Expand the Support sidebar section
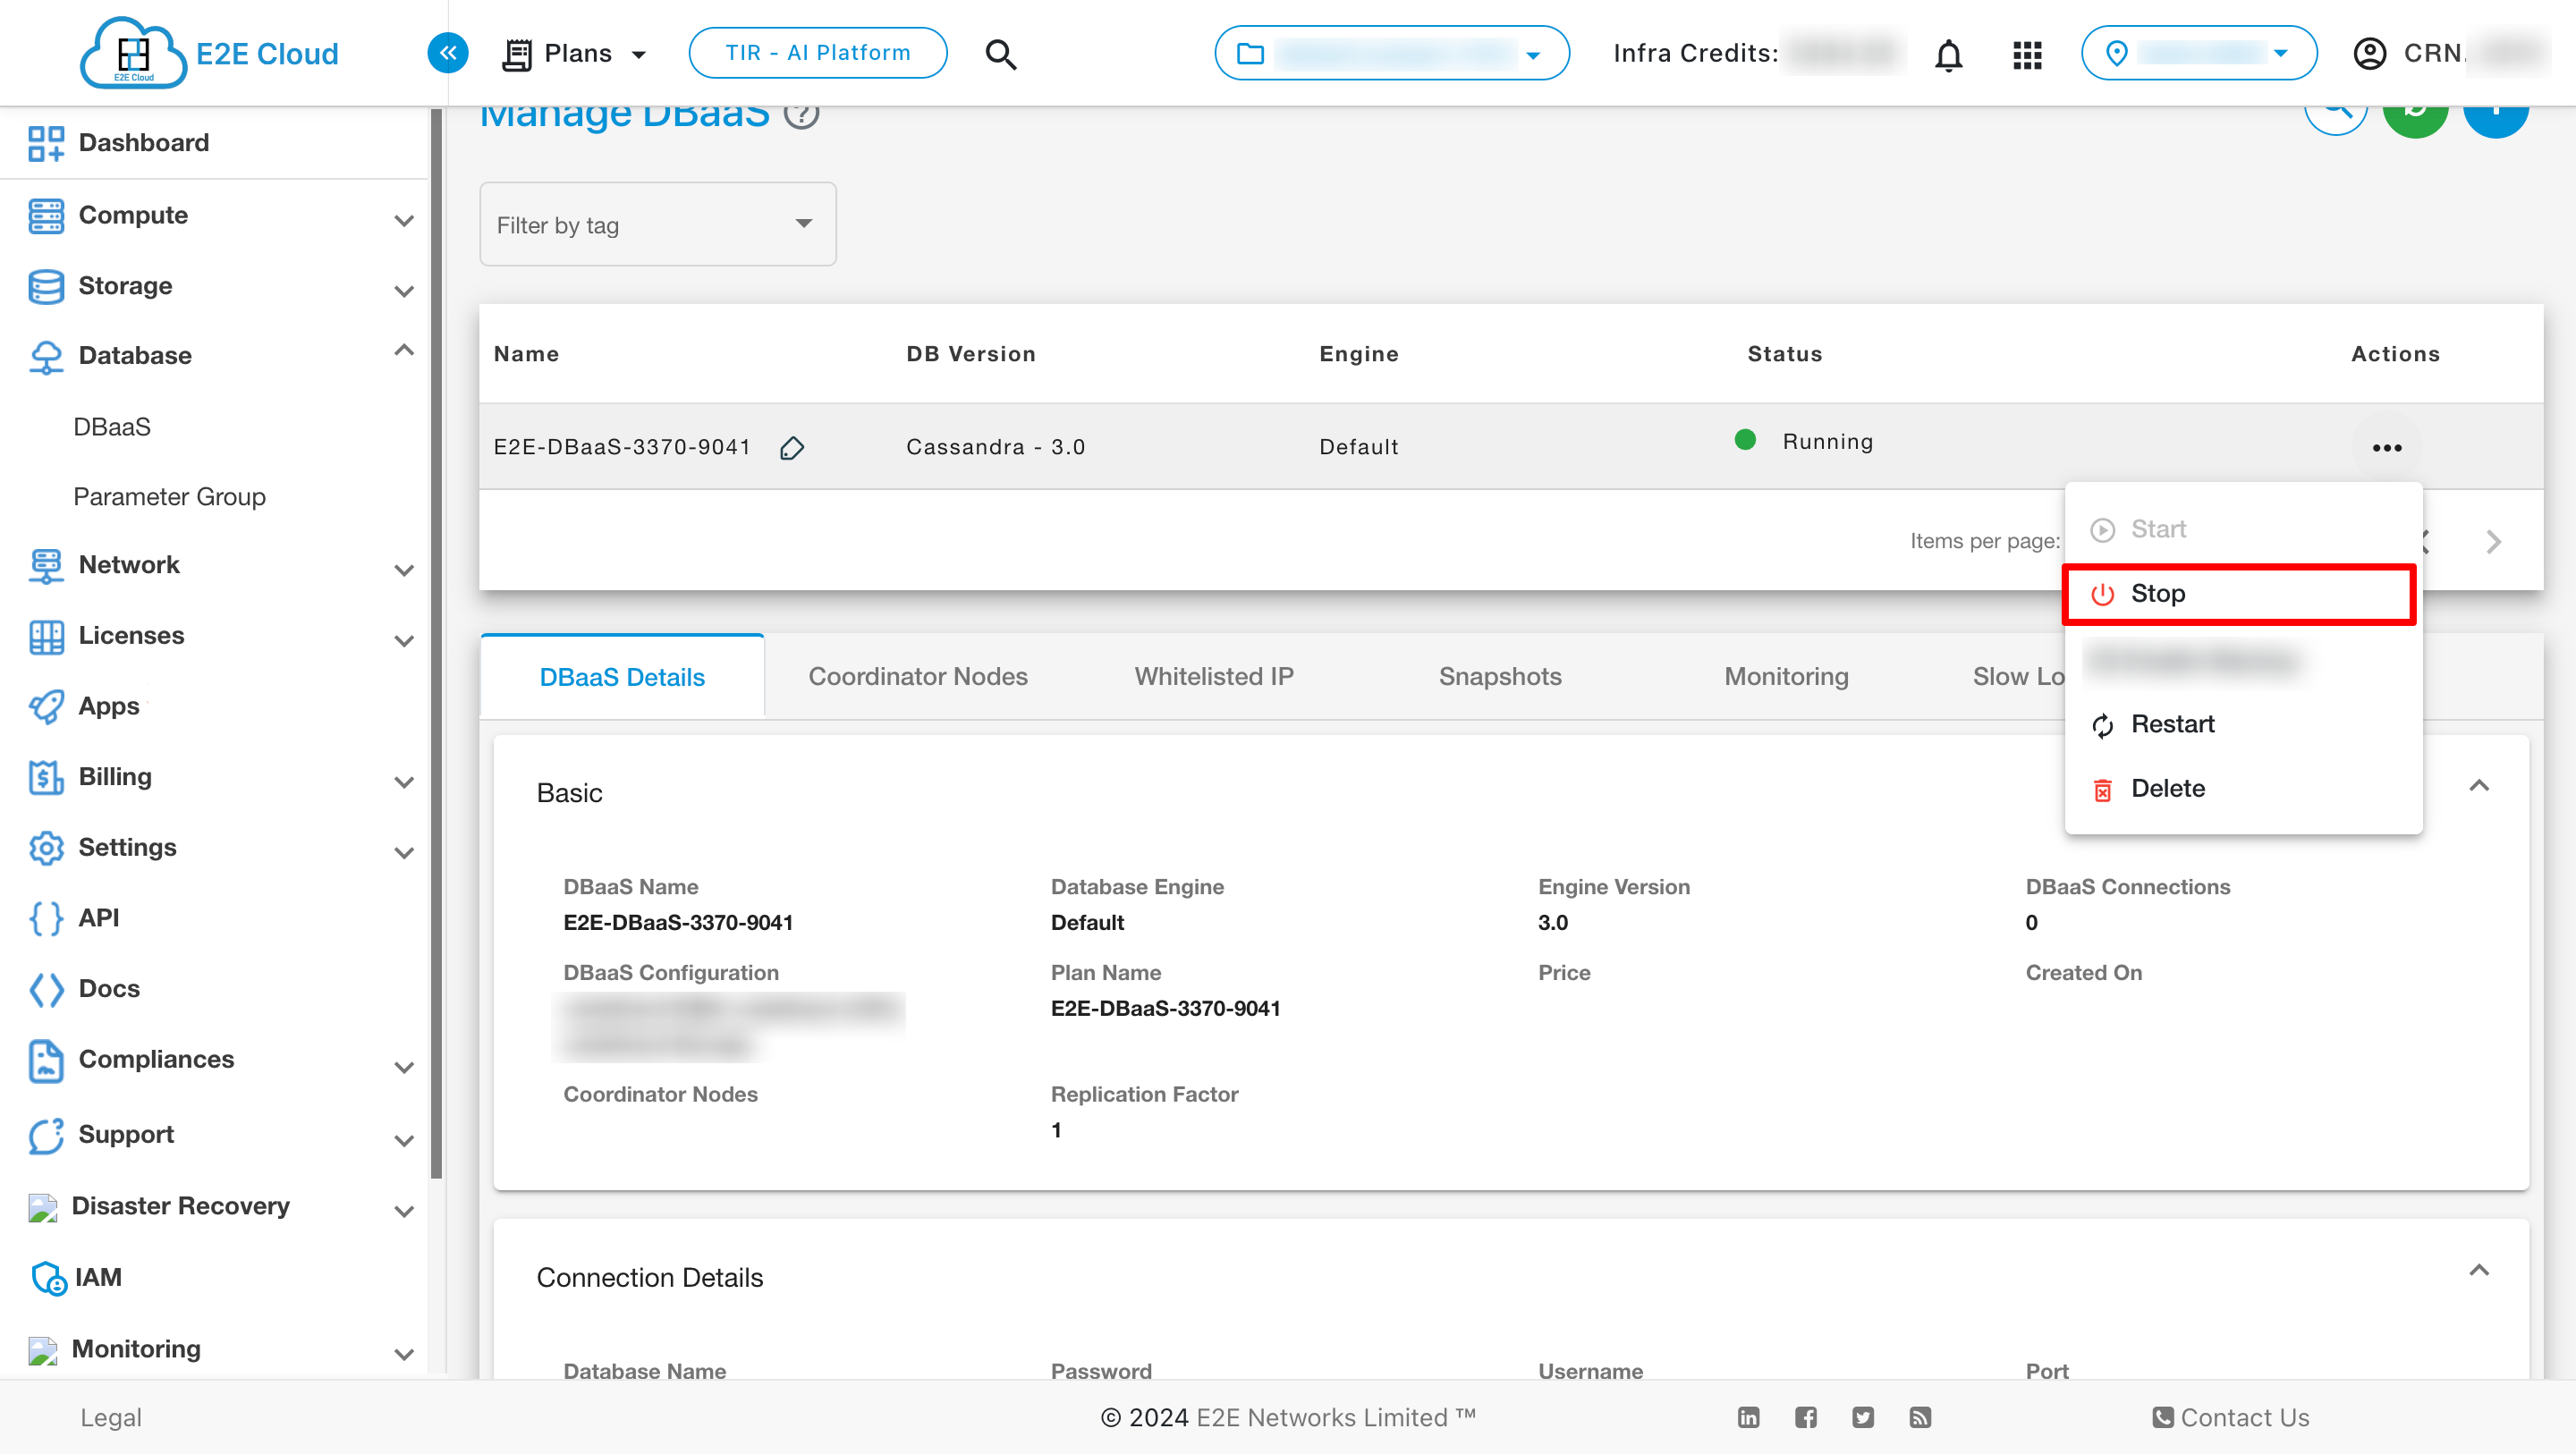This screenshot has height=1454, width=2576. tap(404, 1139)
